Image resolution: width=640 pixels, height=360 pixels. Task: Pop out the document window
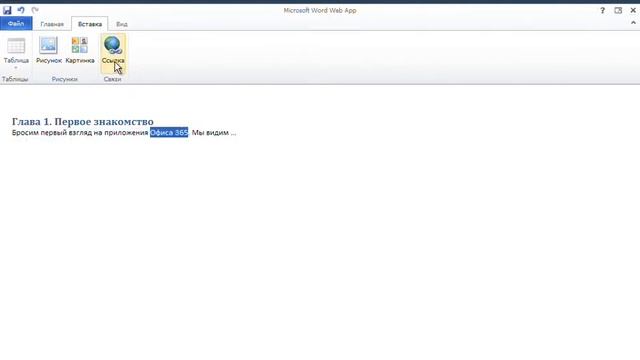point(618,11)
